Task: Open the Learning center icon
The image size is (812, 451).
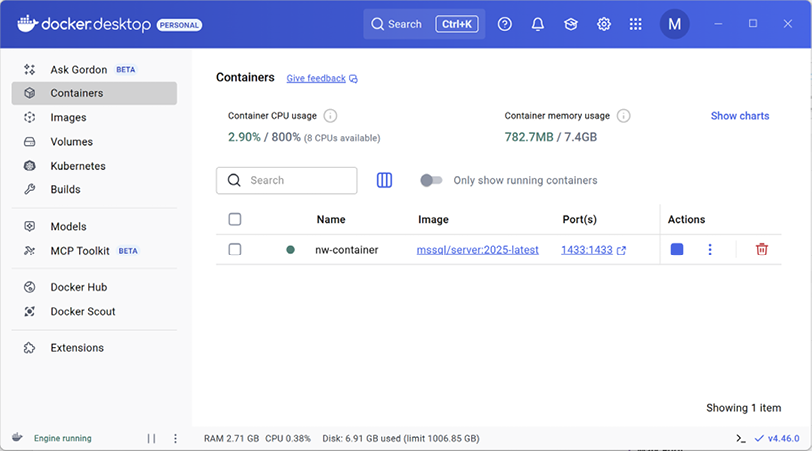Action: coord(571,24)
